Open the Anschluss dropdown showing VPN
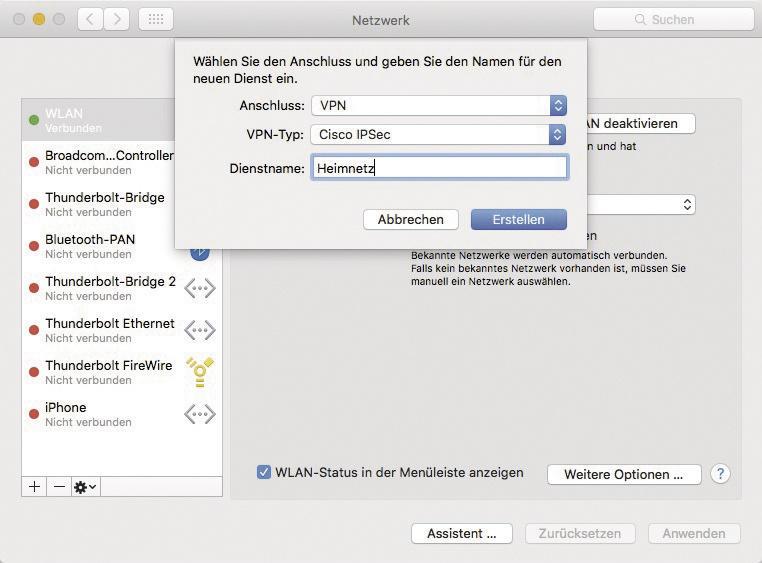 coord(439,105)
